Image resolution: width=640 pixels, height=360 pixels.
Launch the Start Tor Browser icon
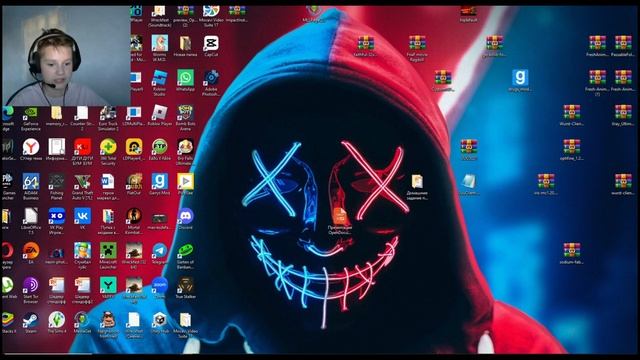[31, 285]
